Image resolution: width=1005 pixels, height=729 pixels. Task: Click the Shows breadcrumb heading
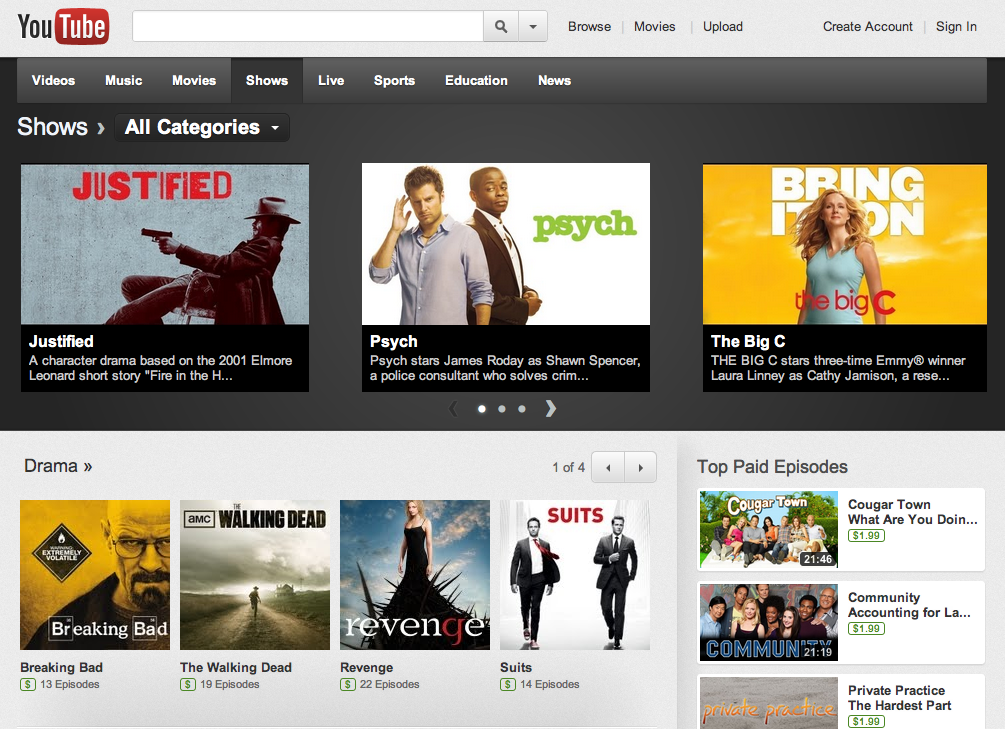(52, 127)
